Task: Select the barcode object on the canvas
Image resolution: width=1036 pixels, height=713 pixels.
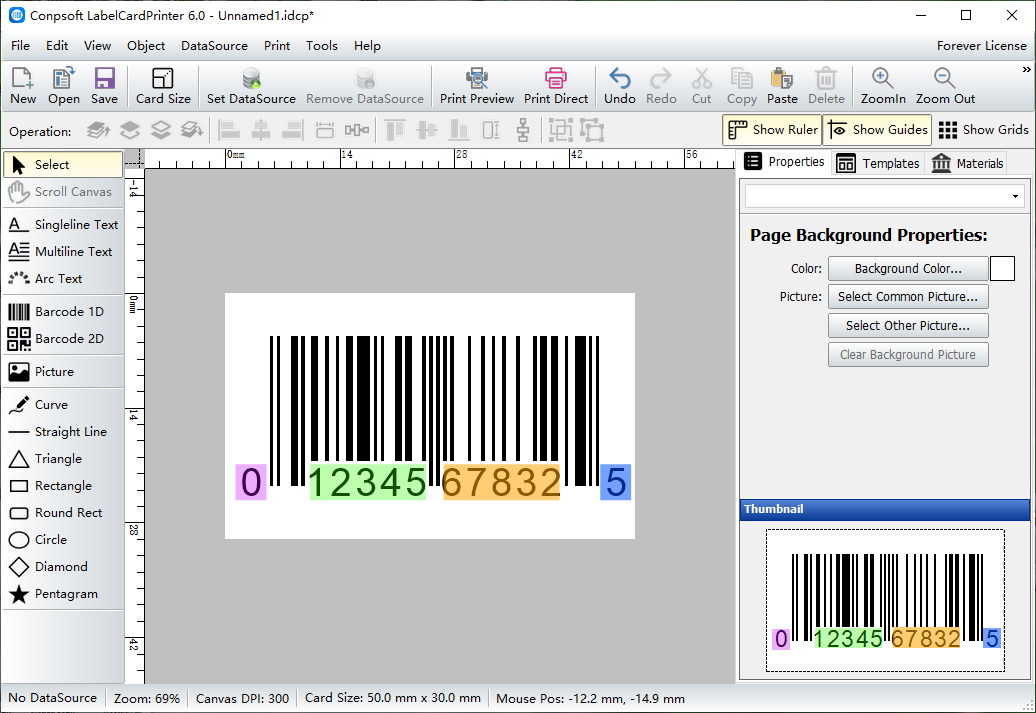Action: (x=433, y=418)
